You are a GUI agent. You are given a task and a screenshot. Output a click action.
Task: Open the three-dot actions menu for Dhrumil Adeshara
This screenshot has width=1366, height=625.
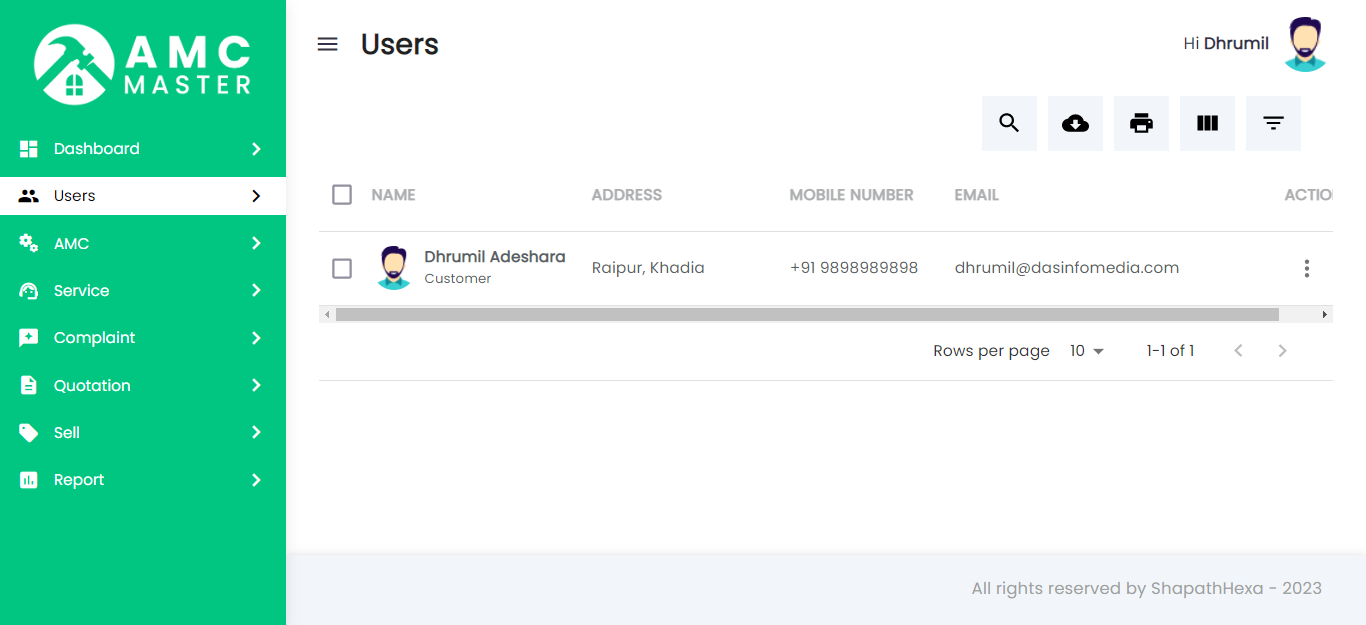pos(1306,268)
